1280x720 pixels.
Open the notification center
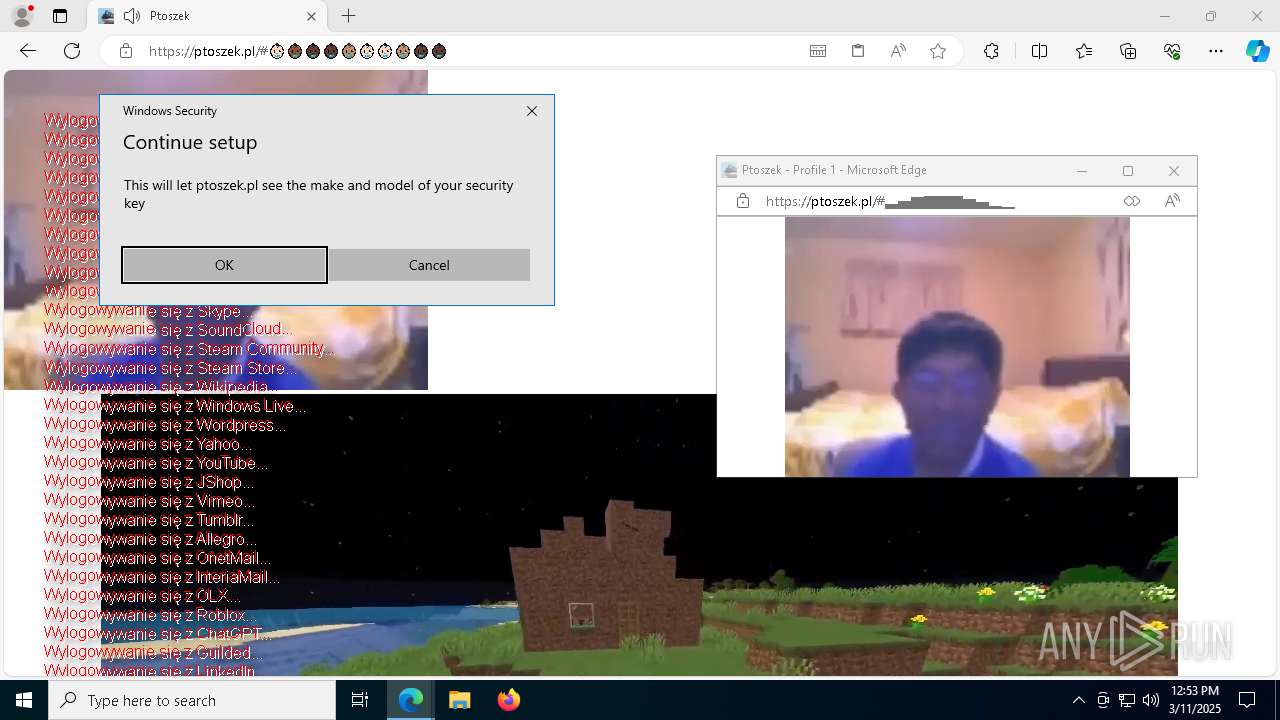click(1247, 700)
